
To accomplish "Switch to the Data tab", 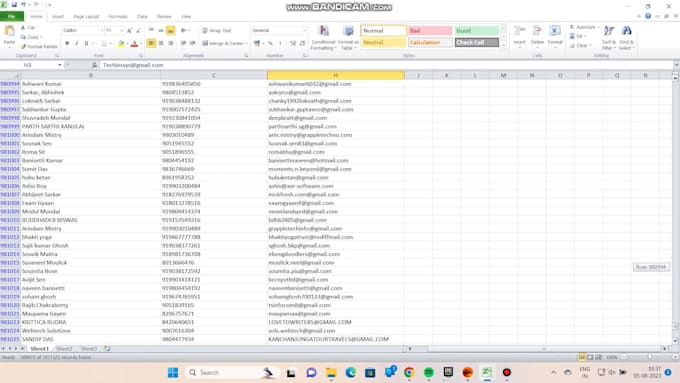I will (x=142, y=16).
